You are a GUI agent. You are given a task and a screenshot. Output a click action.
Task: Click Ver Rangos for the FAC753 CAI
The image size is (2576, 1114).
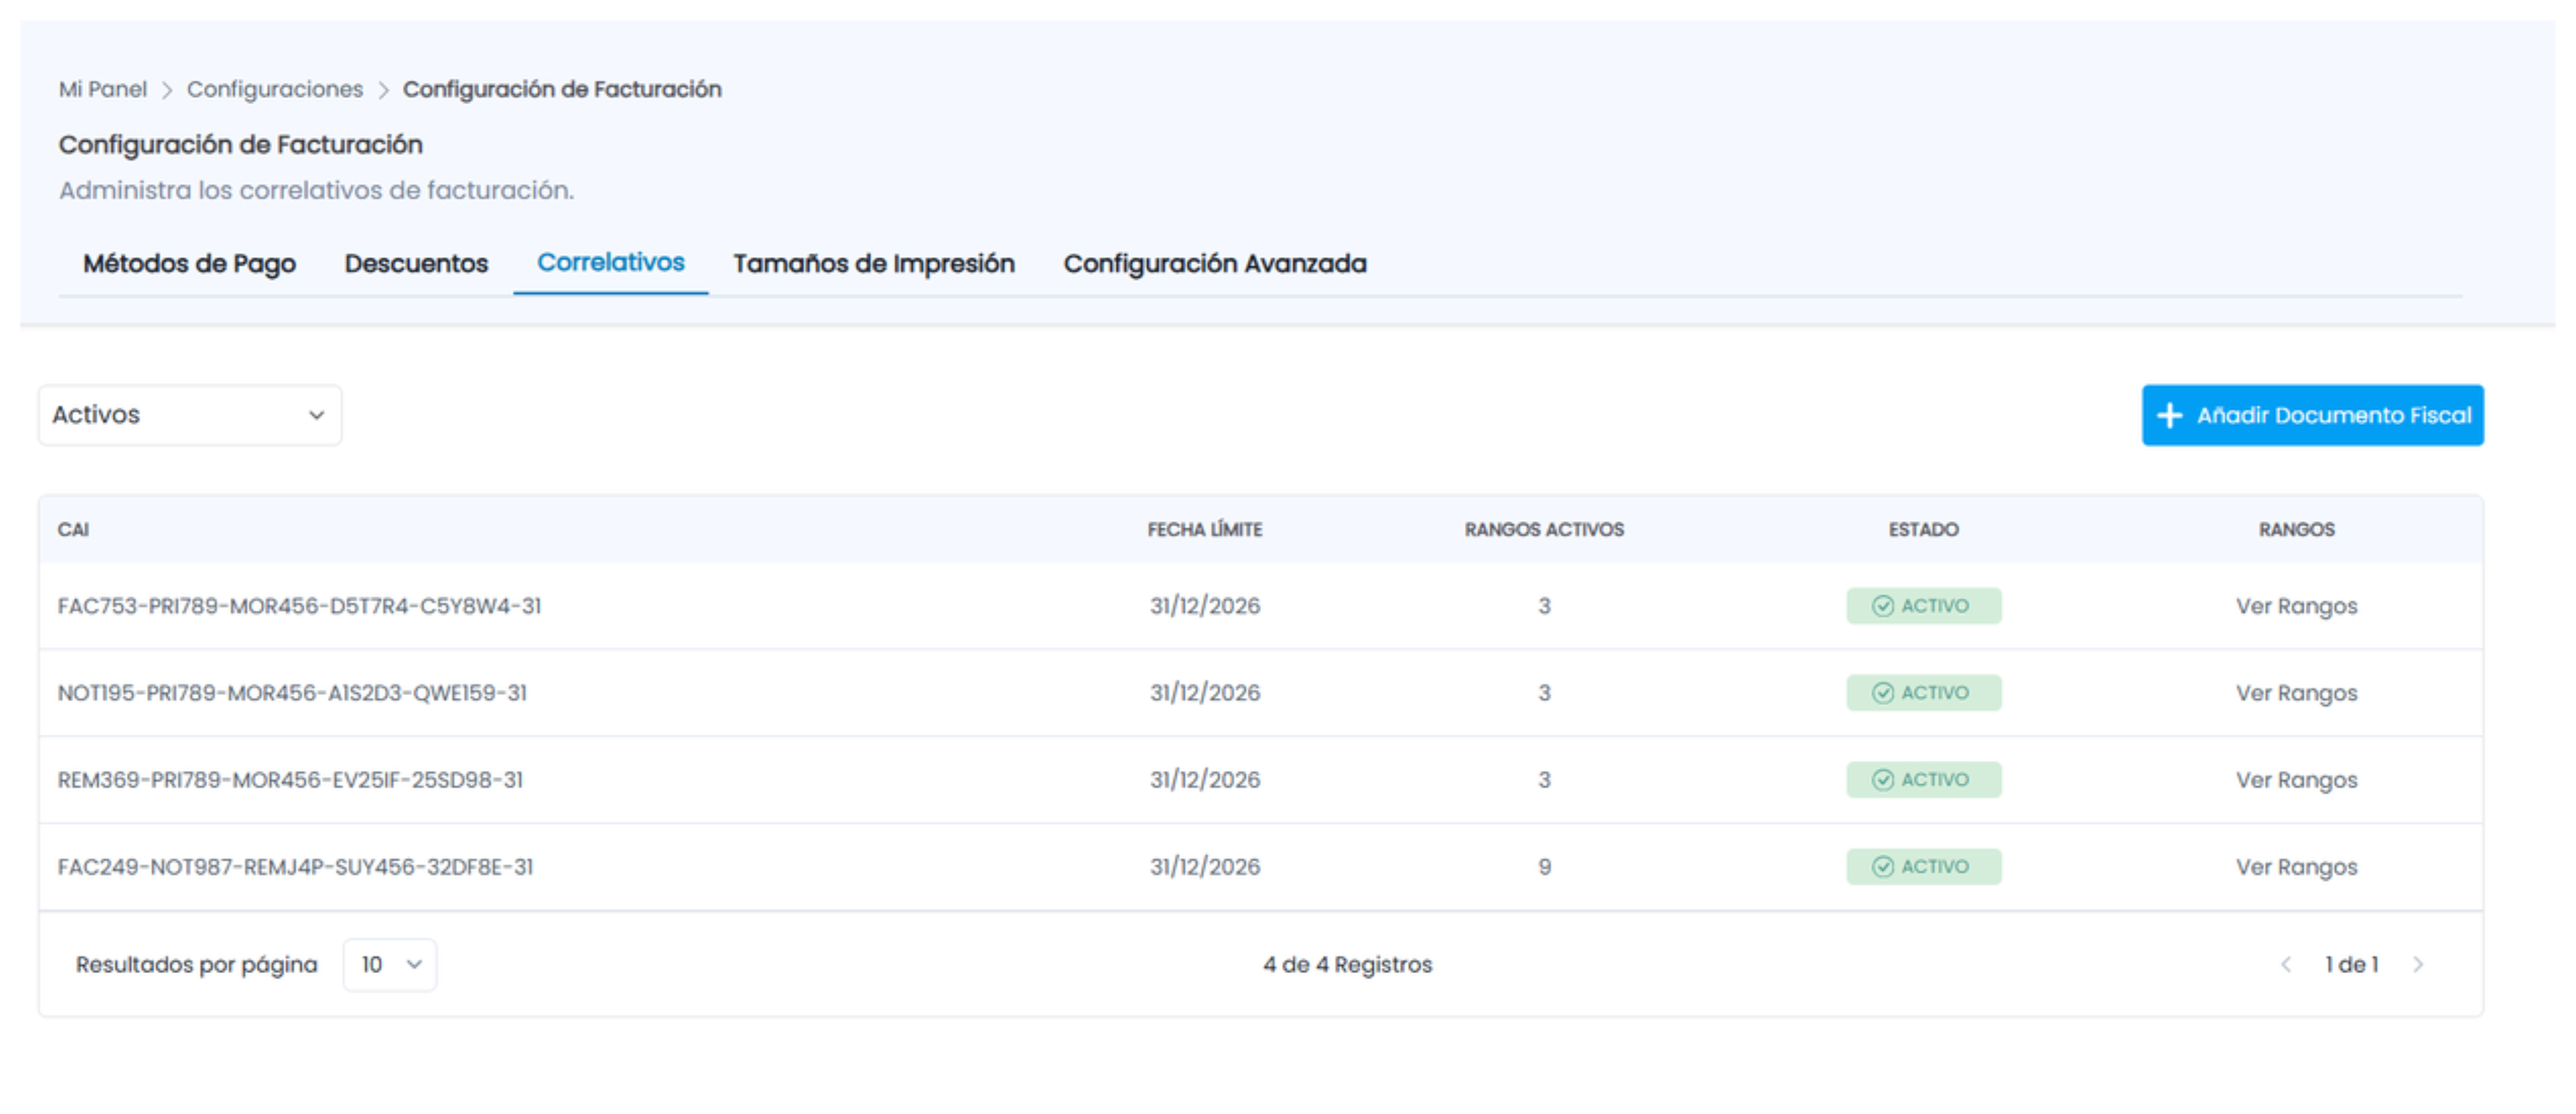pyautogui.click(x=2296, y=607)
